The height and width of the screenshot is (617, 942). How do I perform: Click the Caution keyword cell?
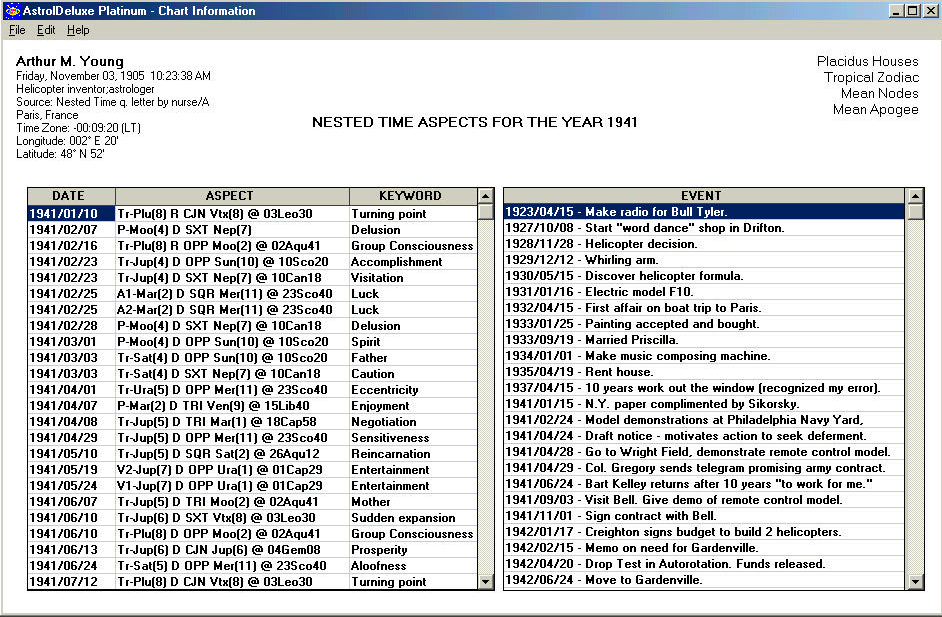tap(413, 374)
